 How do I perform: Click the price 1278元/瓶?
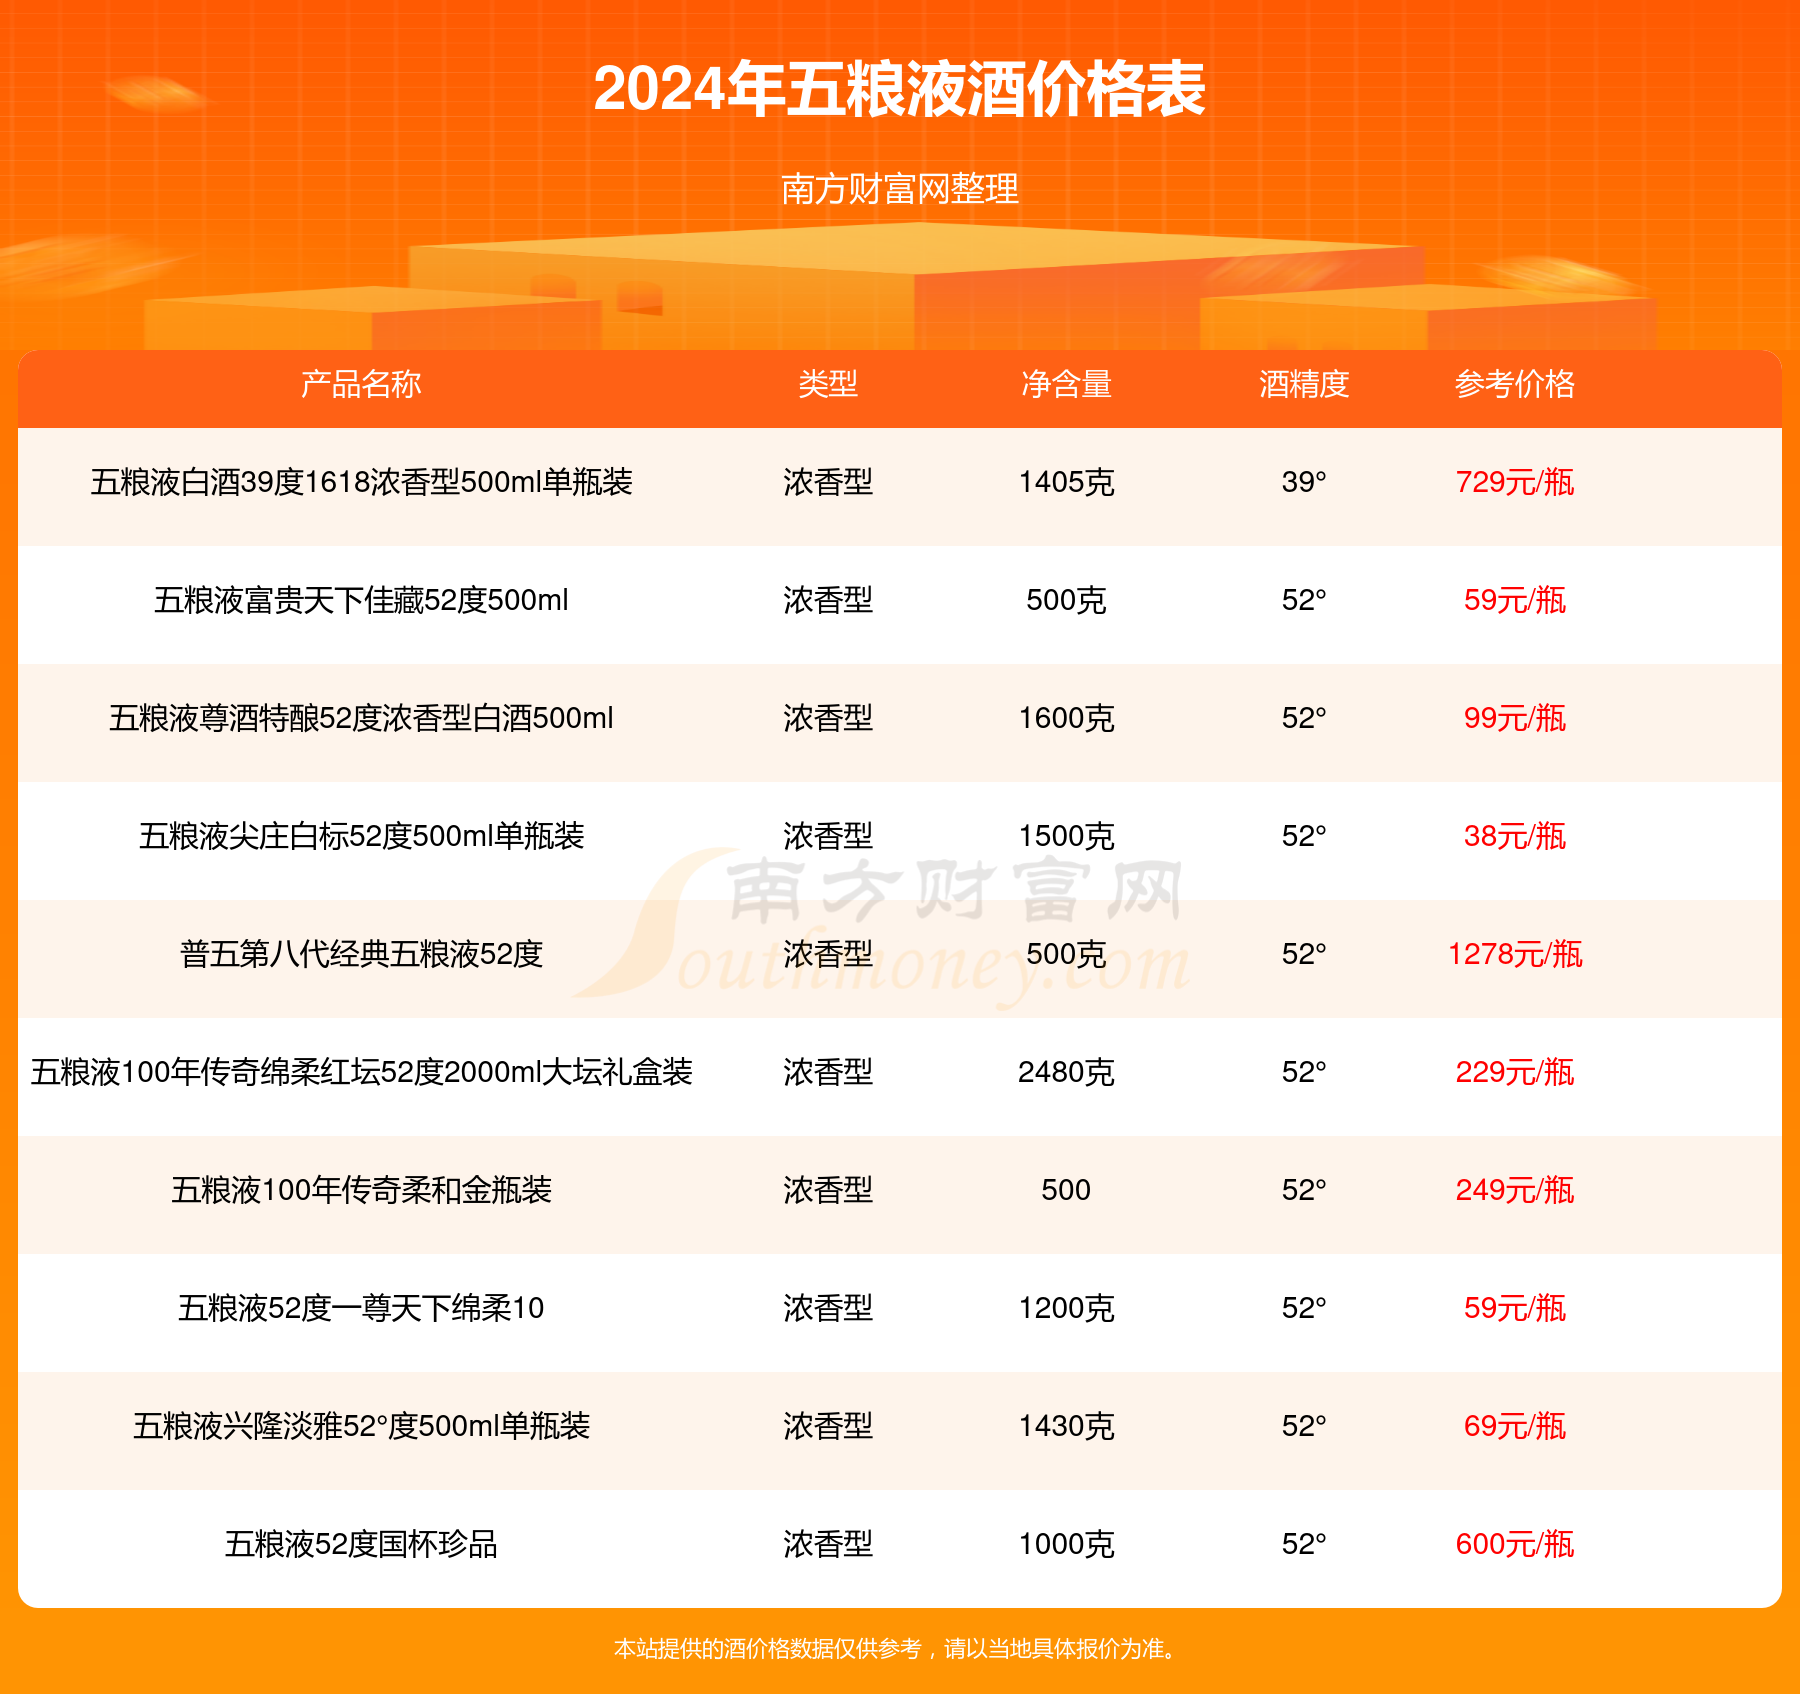click(x=1514, y=954)
